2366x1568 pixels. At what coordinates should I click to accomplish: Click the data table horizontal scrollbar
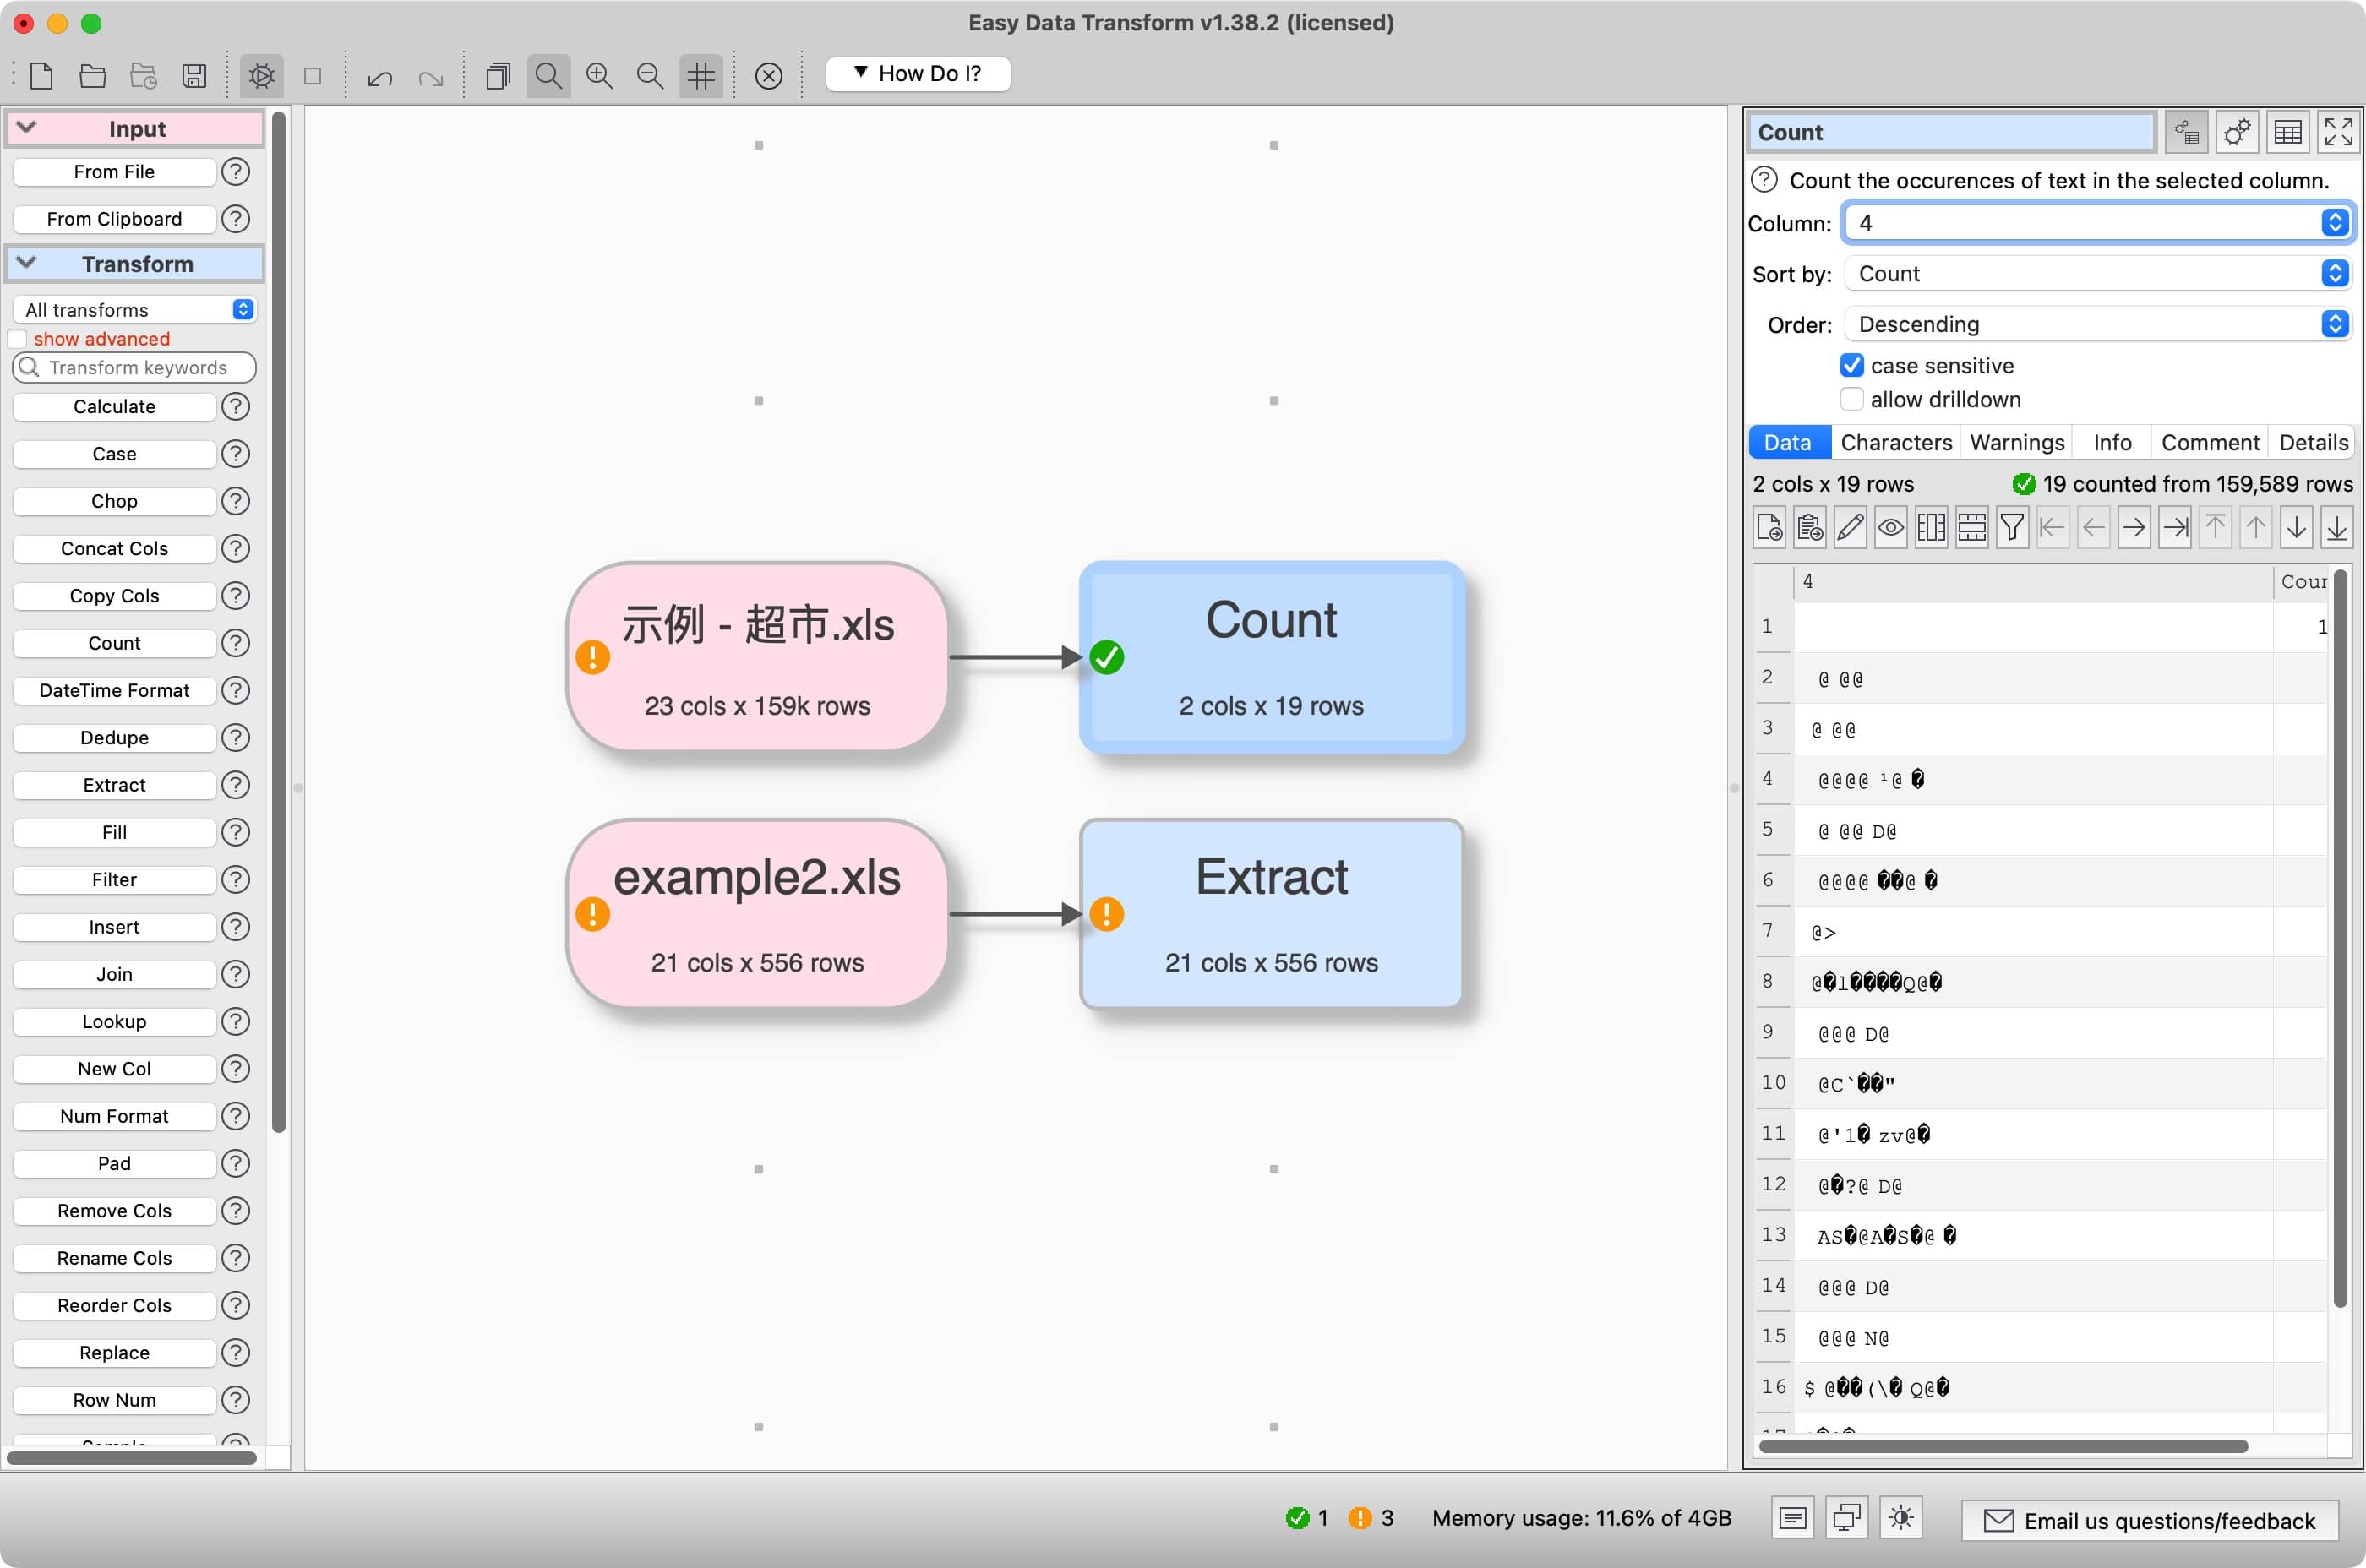pyautogui.click(x=2004, y=1446)
